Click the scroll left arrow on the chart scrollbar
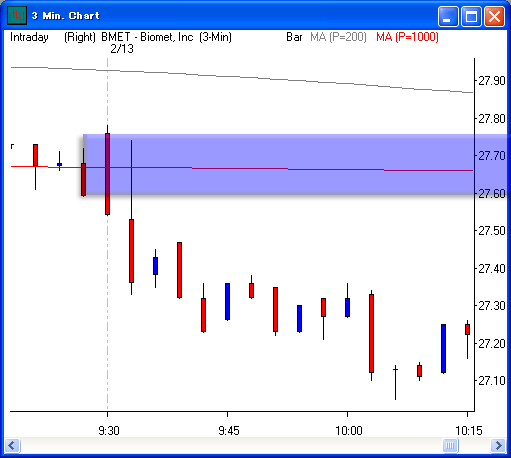The image size is (511, 458). (12, 445)
